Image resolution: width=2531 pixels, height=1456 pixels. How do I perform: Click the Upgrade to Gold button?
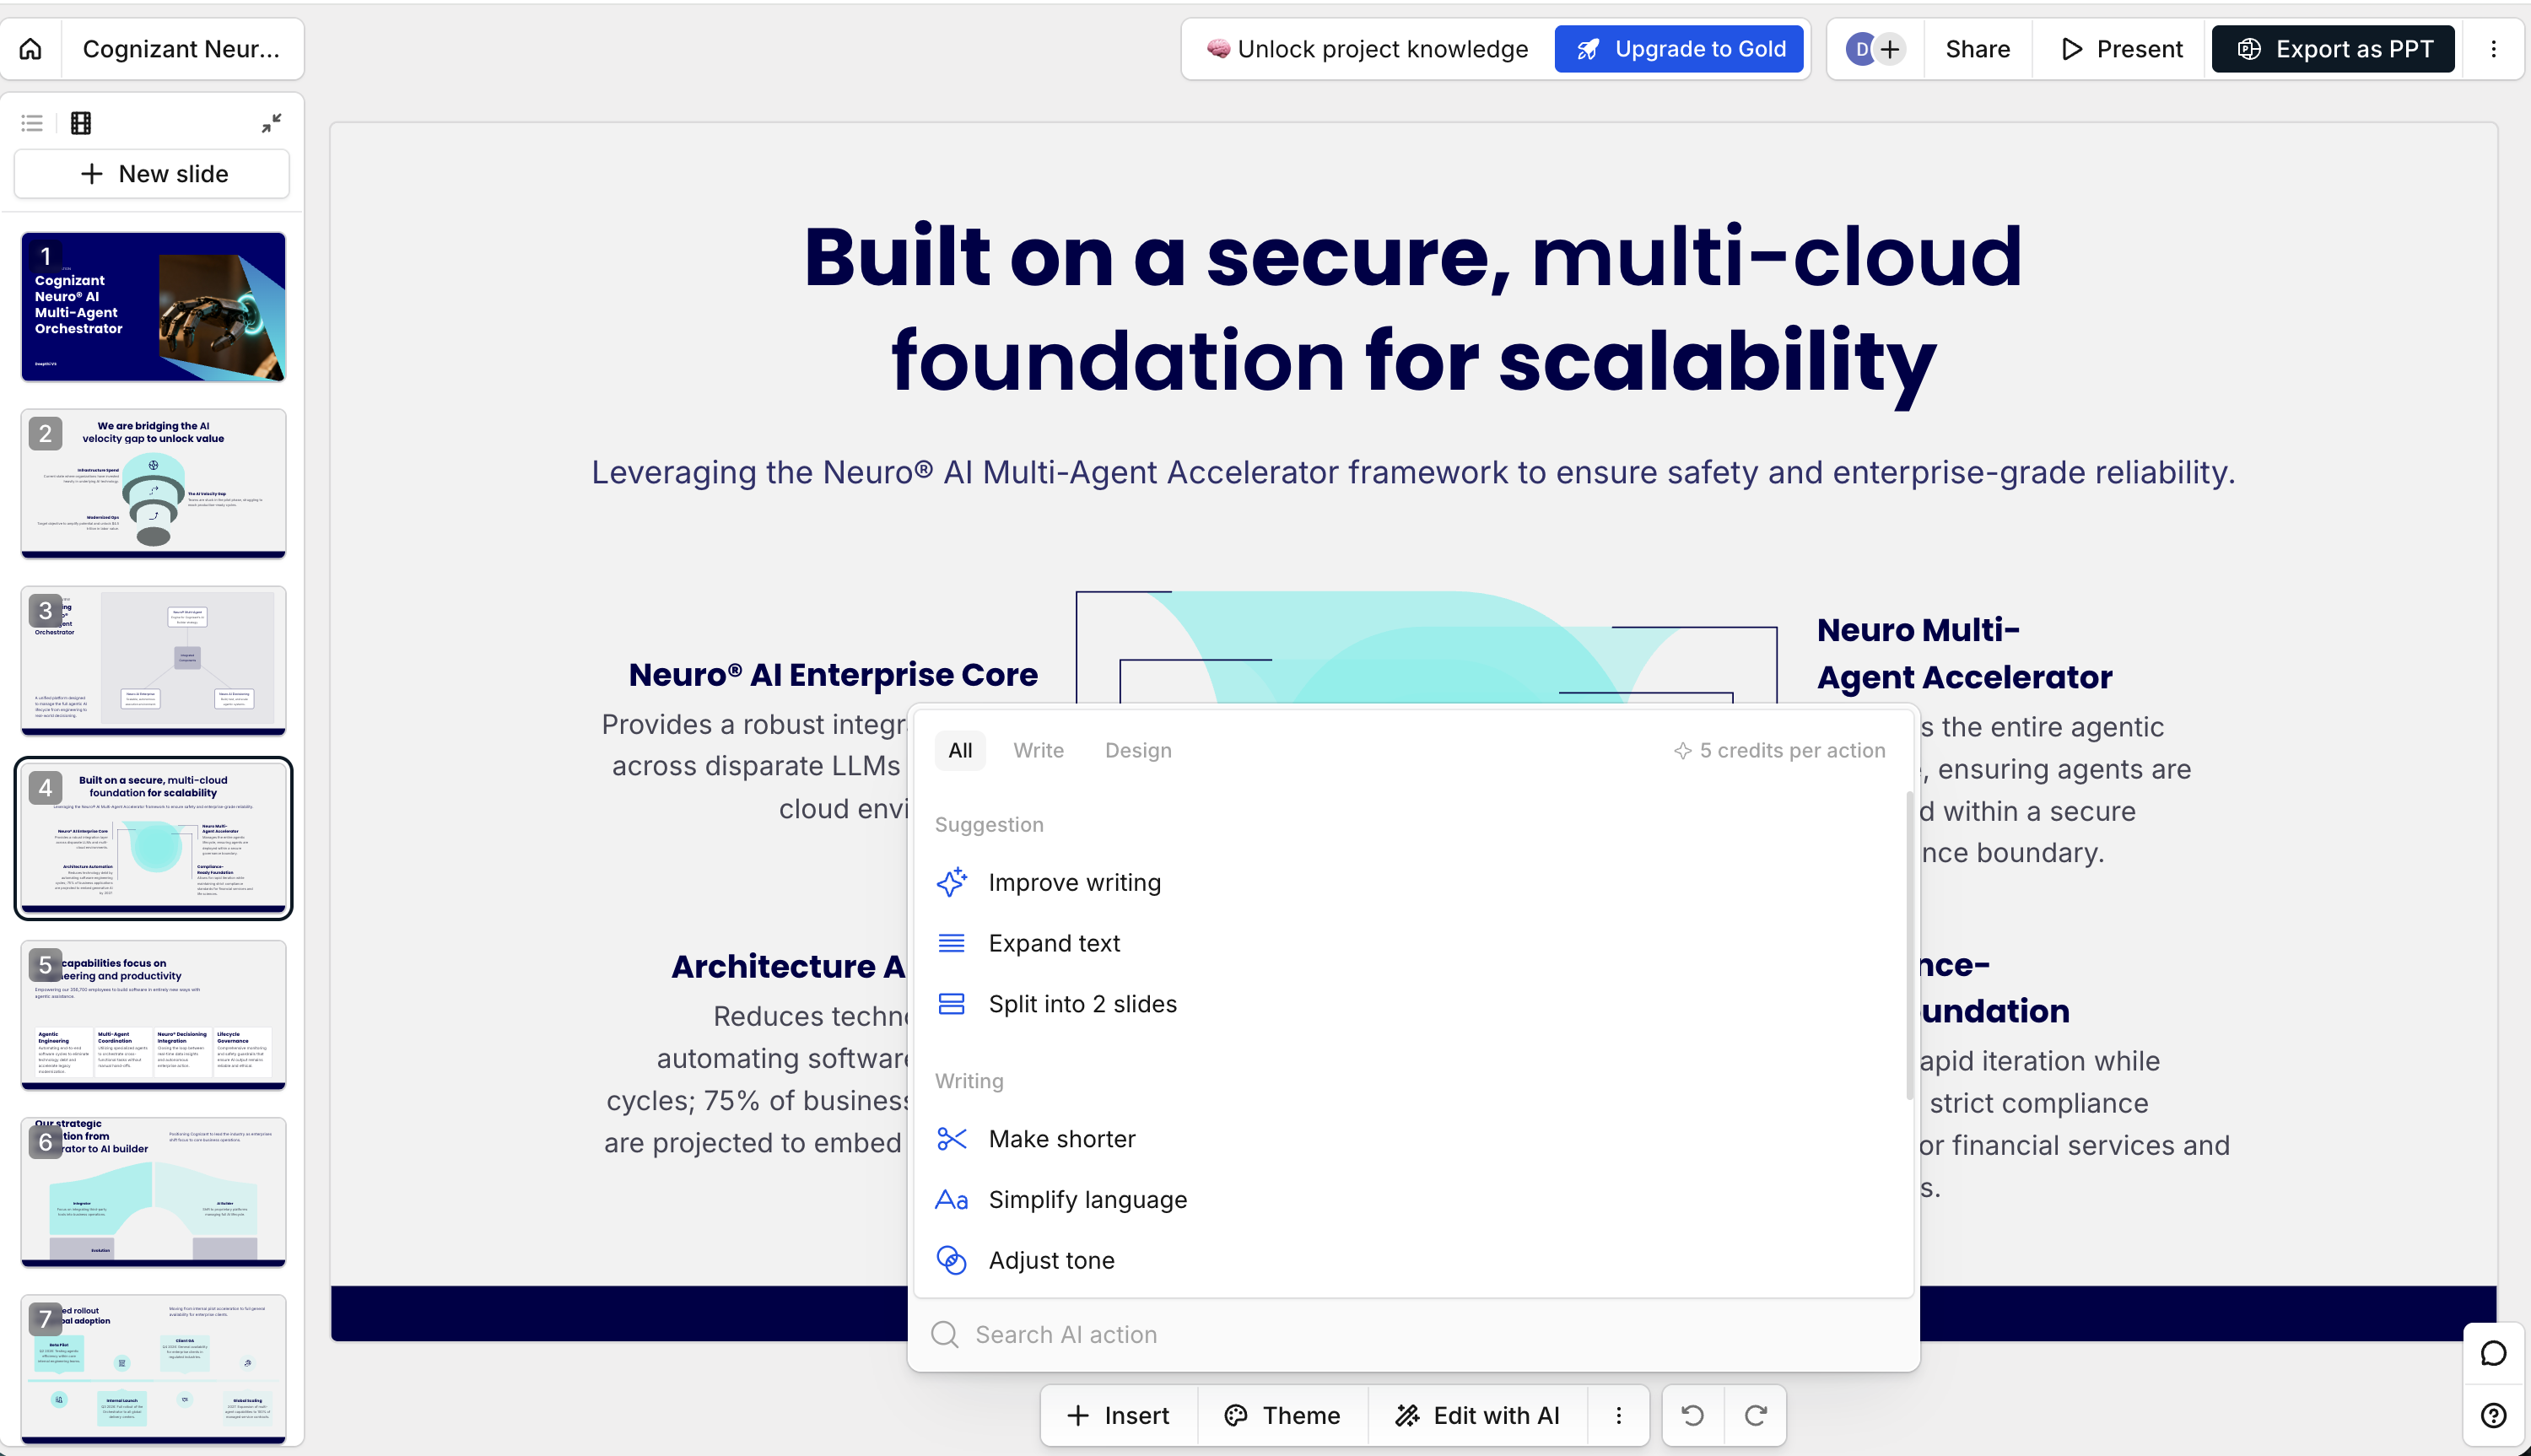(1679, 49)
